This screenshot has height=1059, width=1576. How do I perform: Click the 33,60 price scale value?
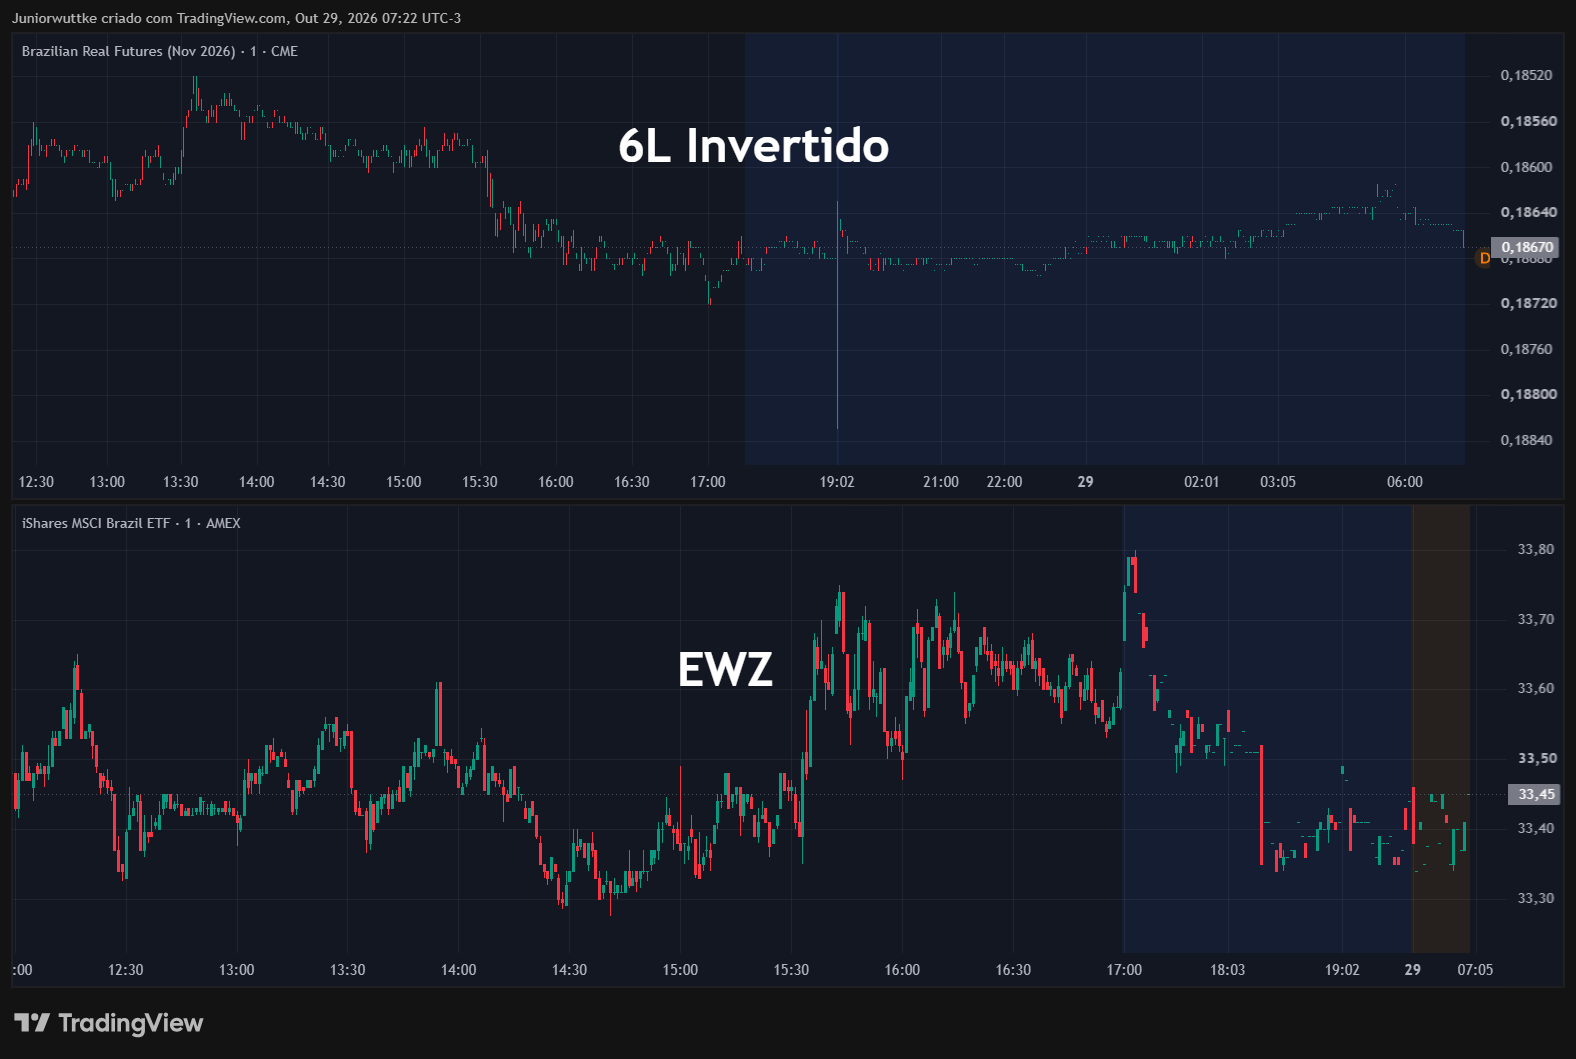point(1536,688)
